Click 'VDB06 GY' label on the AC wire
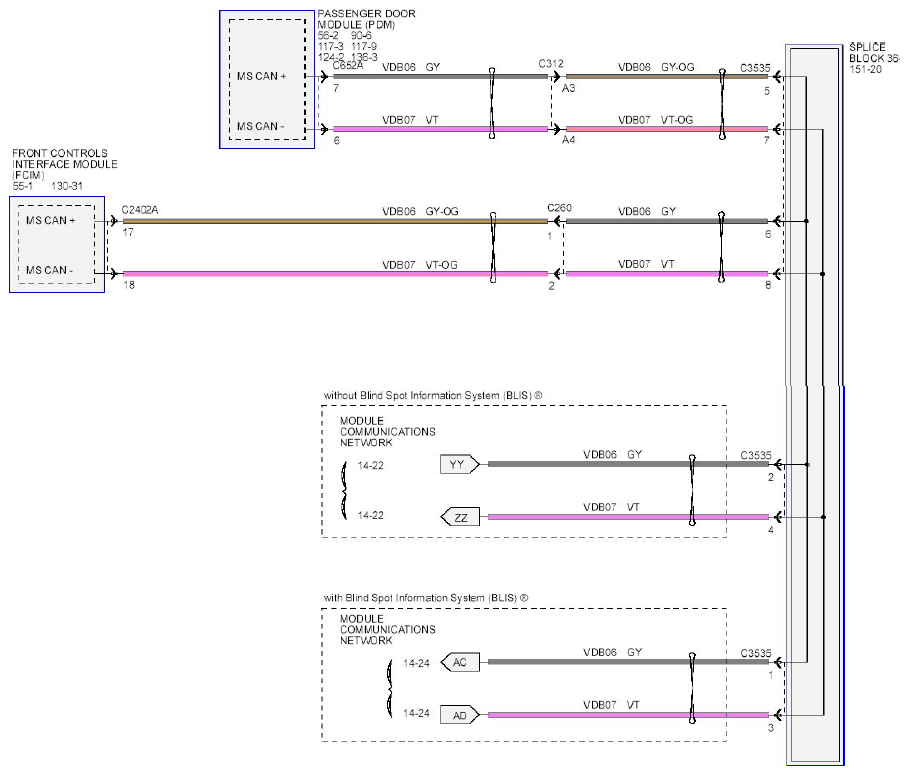Screen dimensions: 909x775 tap(613, 652)
